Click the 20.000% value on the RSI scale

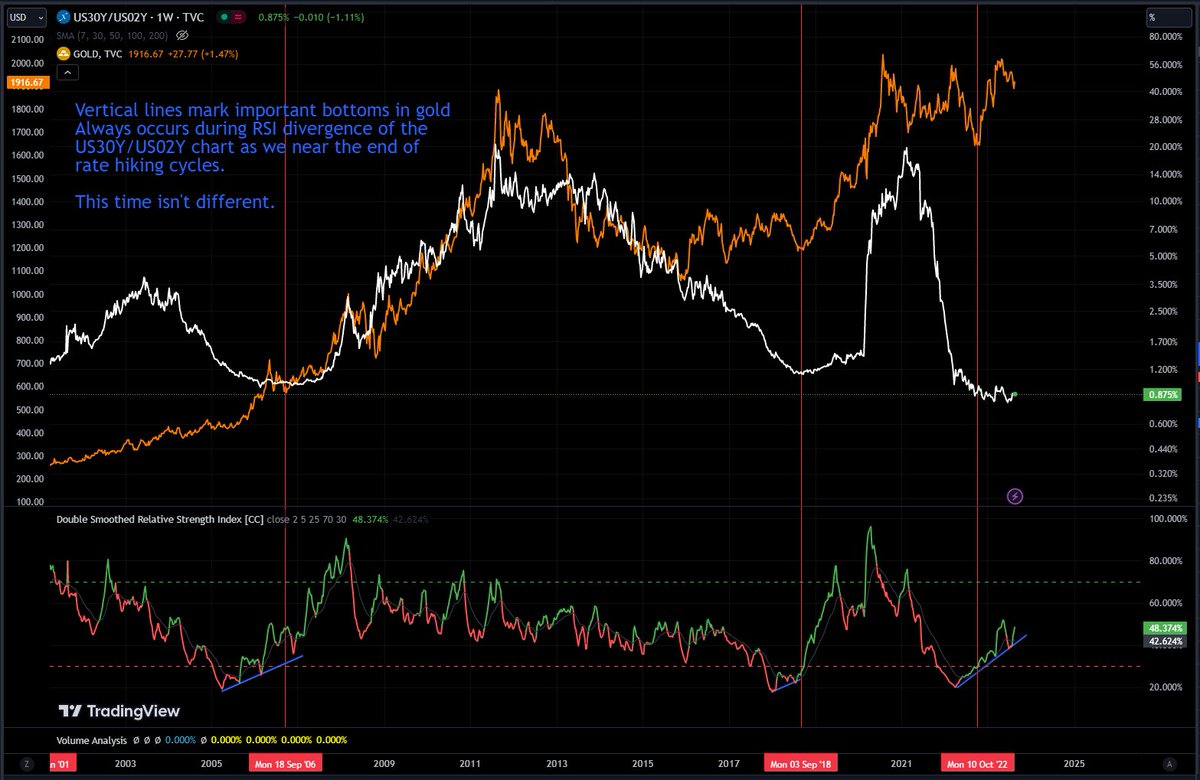point(1165,687)
